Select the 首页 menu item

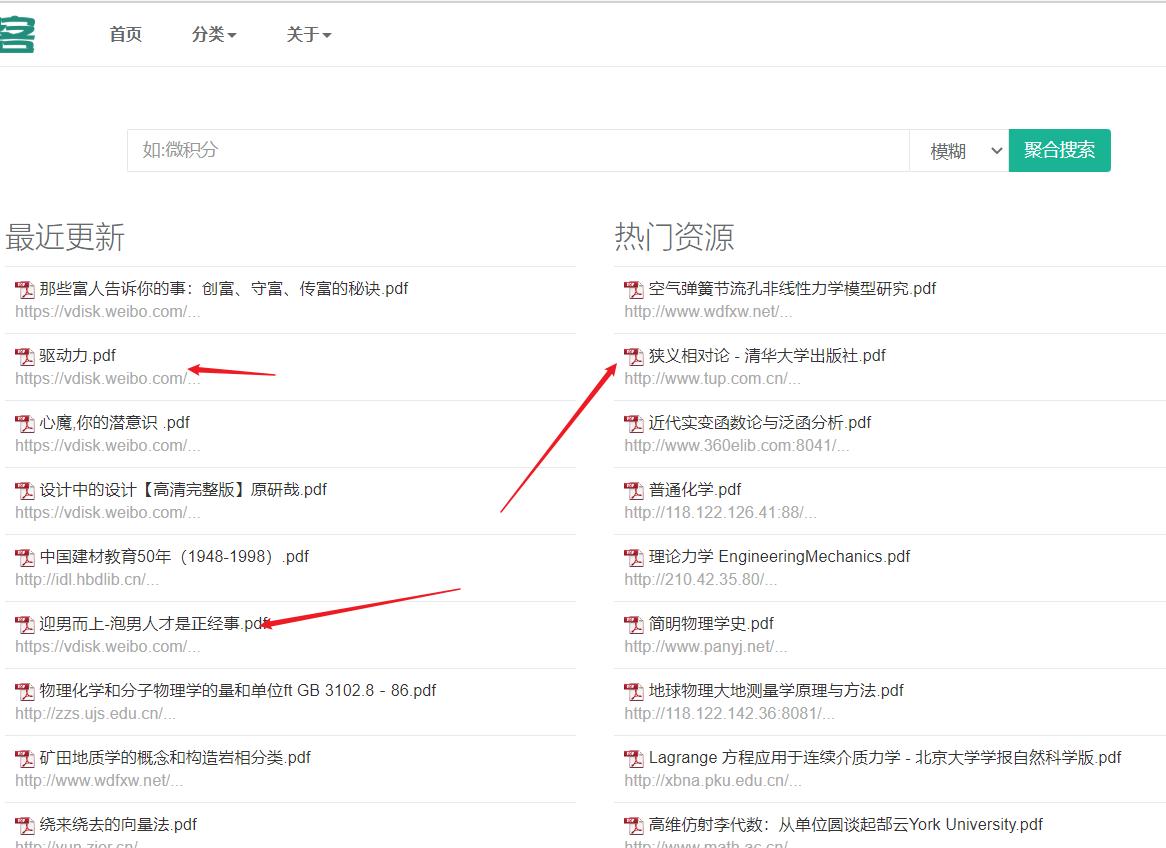(x=124, y=34)
